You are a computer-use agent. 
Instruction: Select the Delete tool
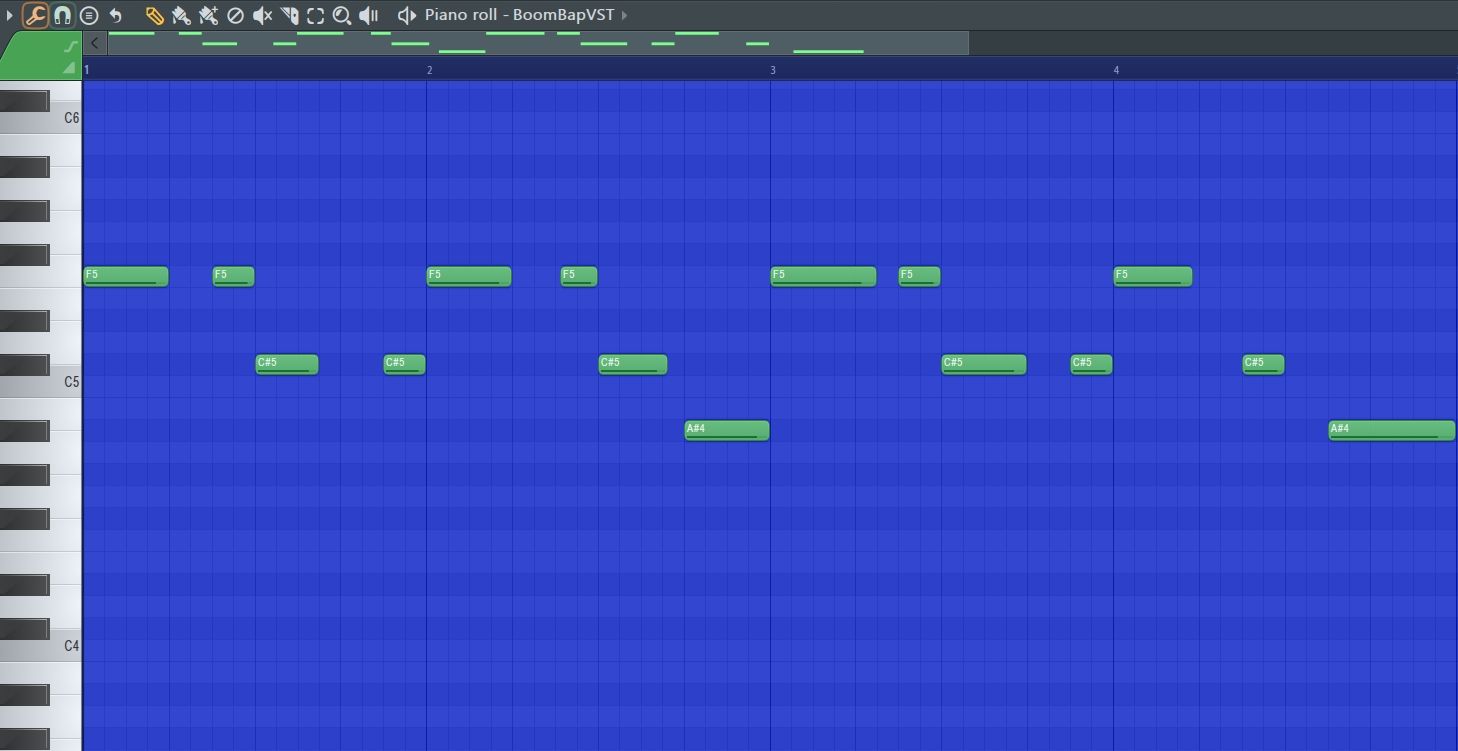coord(236,15)
